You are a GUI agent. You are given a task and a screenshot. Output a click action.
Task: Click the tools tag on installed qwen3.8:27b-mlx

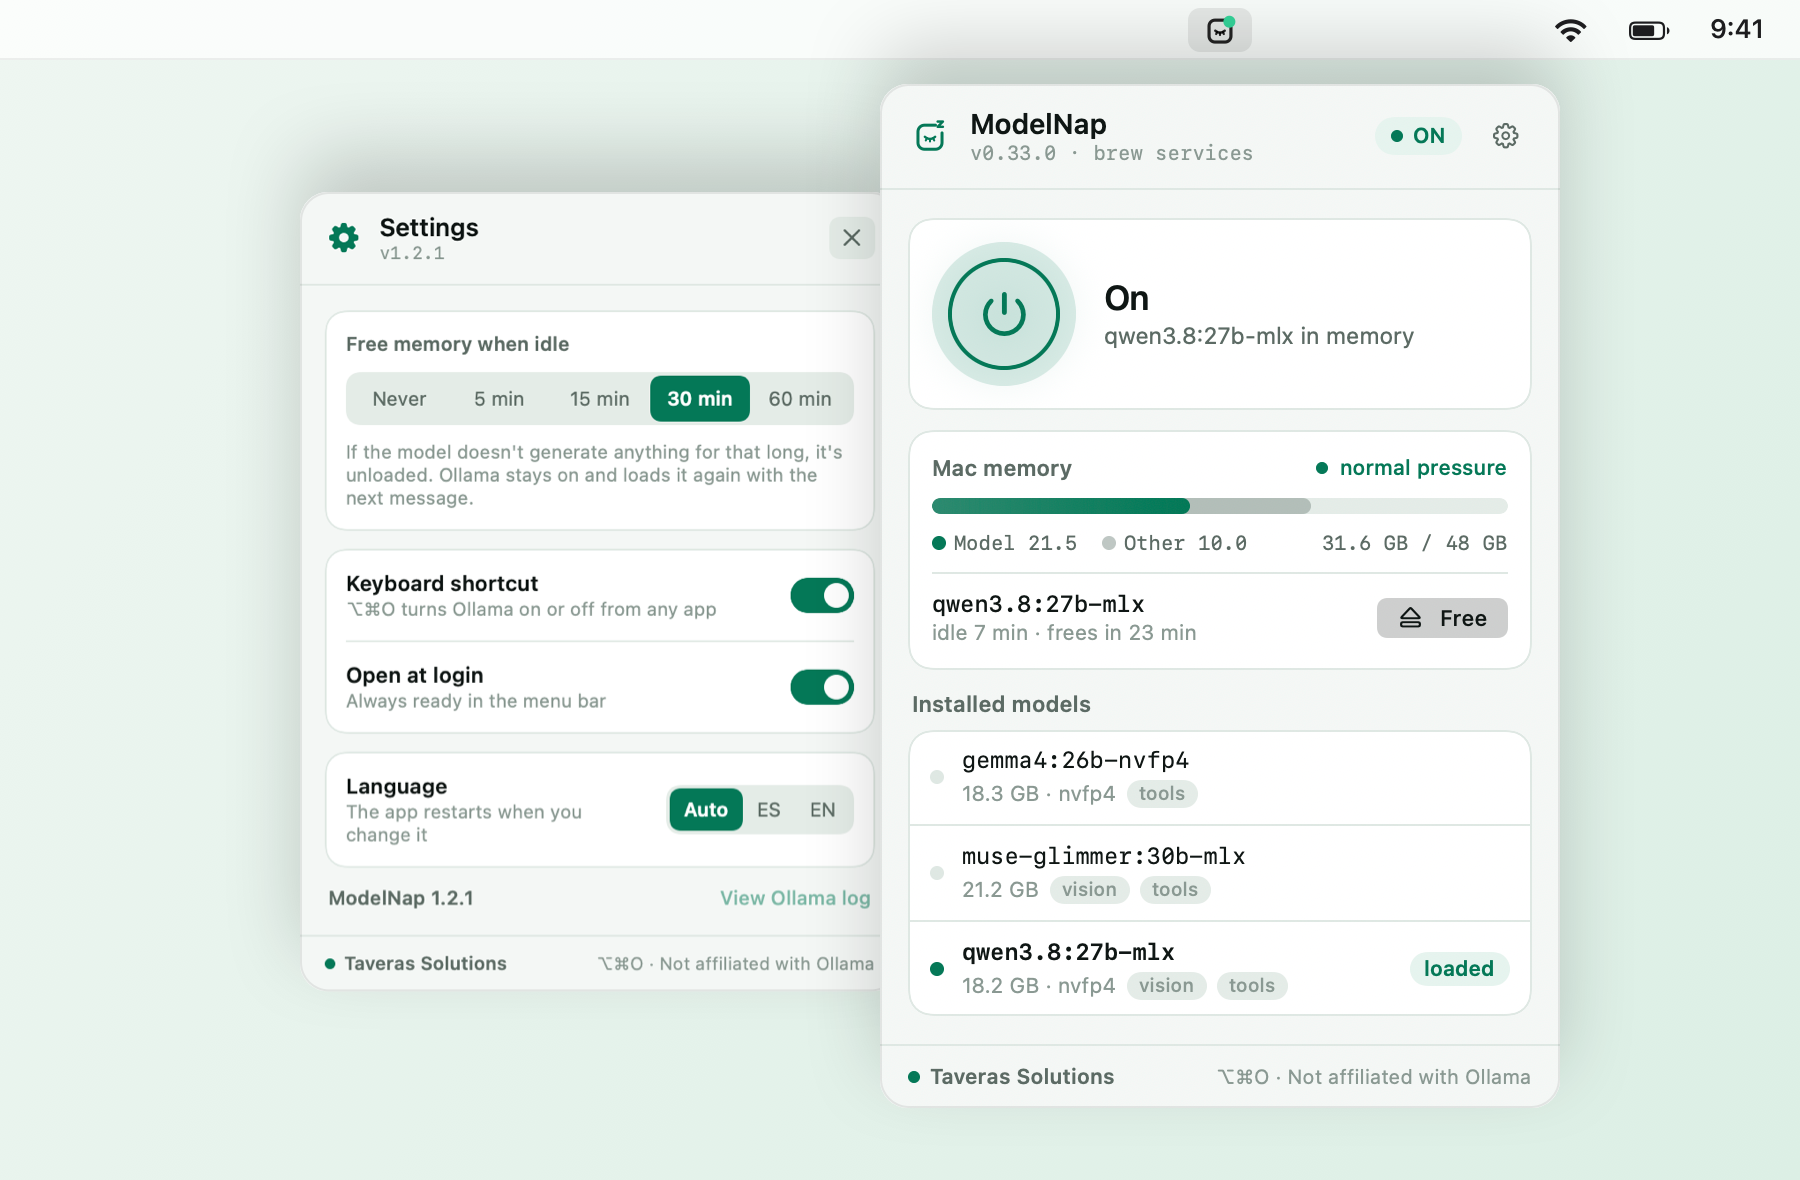[1252, 986]
